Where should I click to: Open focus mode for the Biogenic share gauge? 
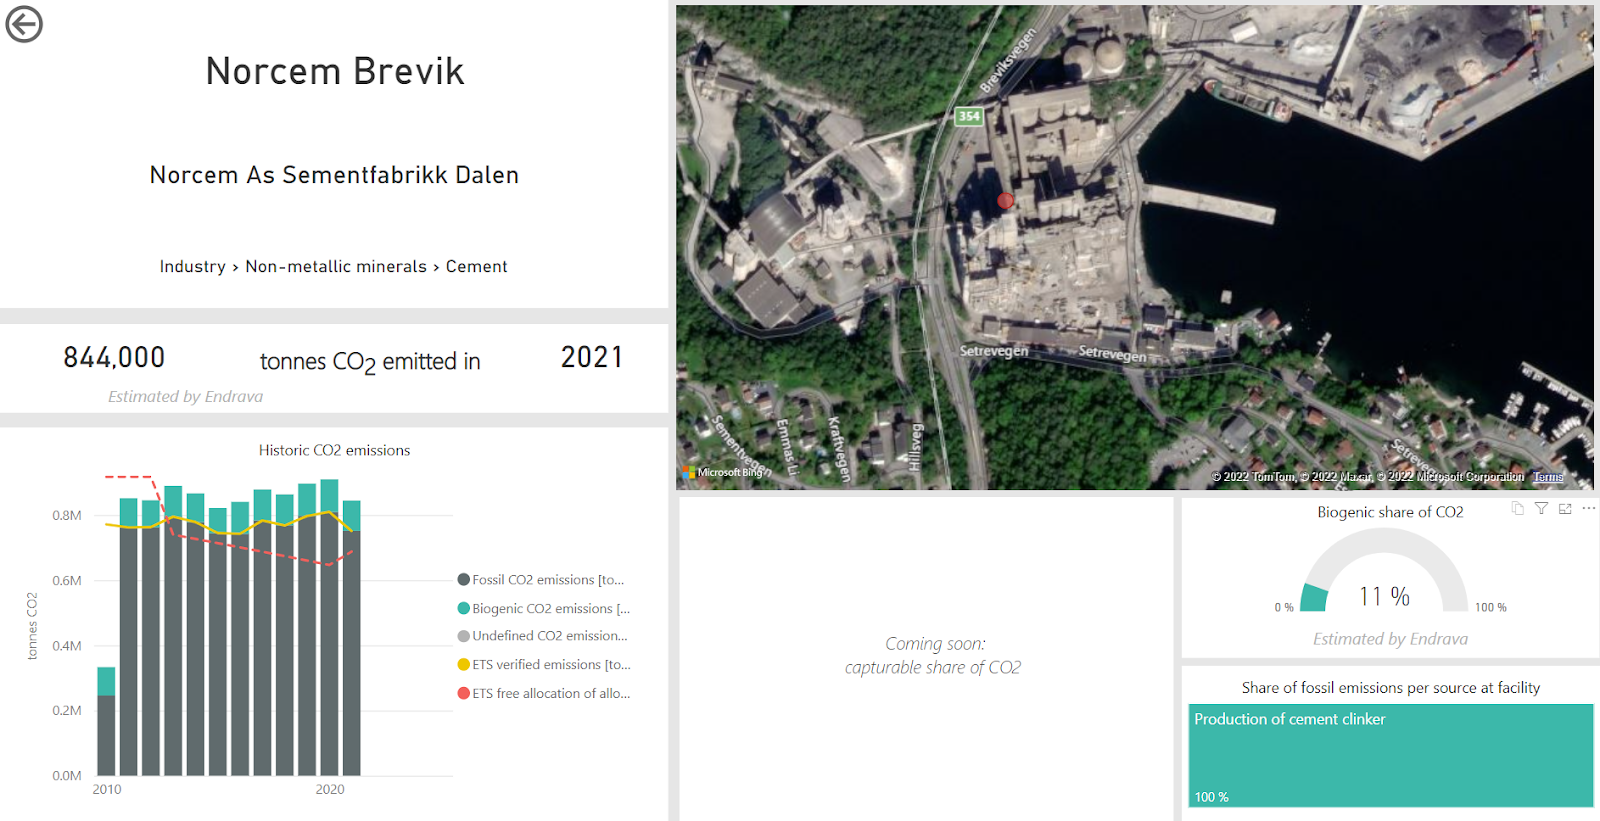[x=1565, y=509]
